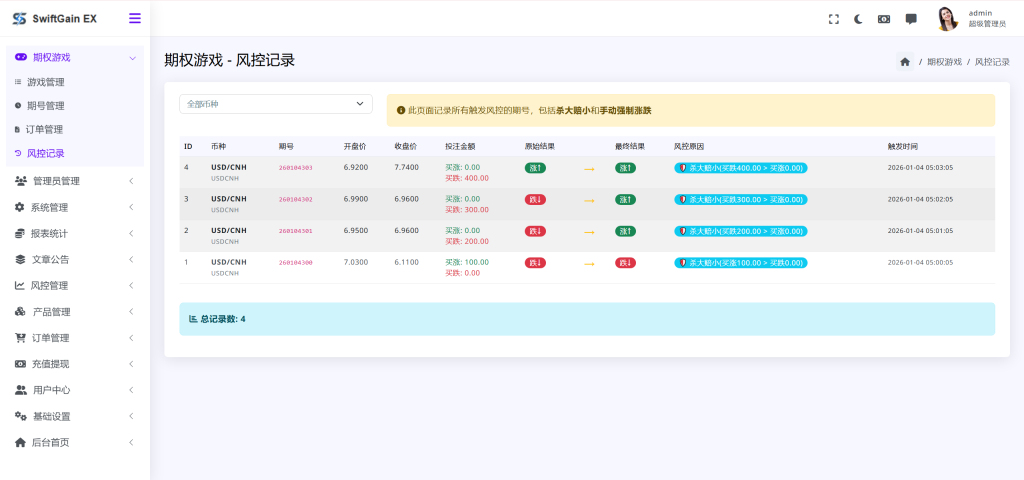Expand 管理员管理 with its chevron

pyautogui.click(x=131, y=181)
